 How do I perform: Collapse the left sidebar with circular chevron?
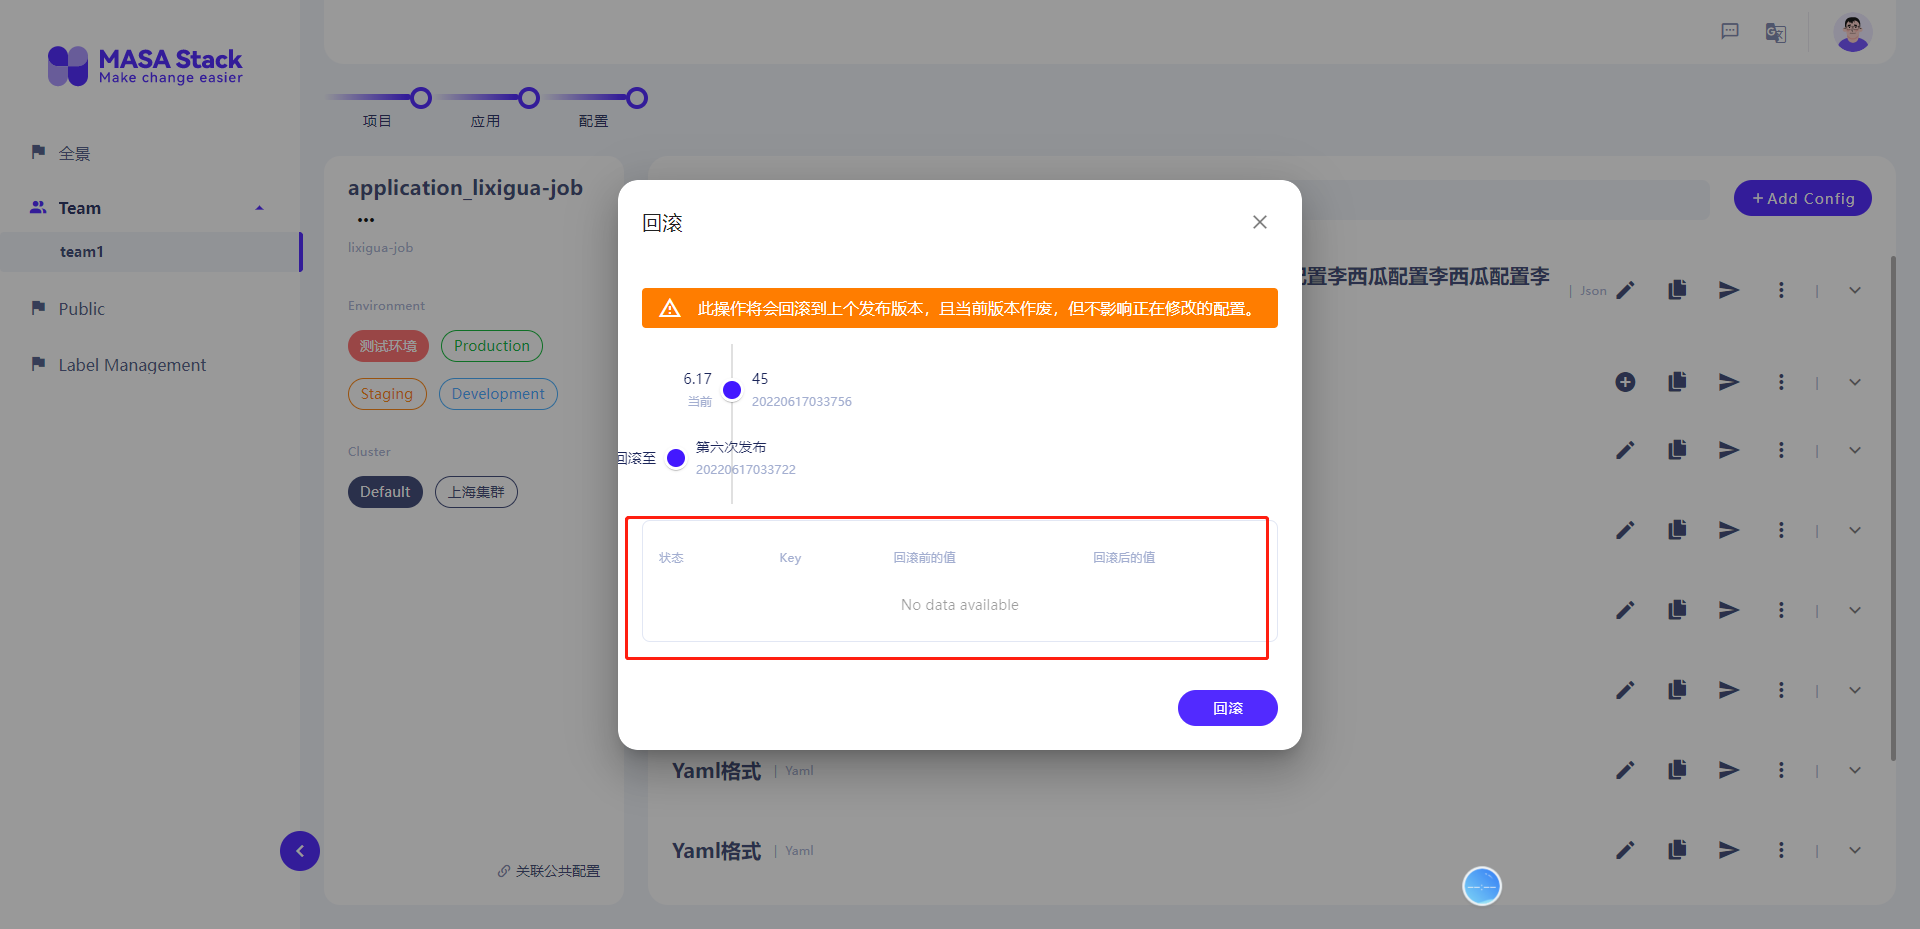(299, 851)
